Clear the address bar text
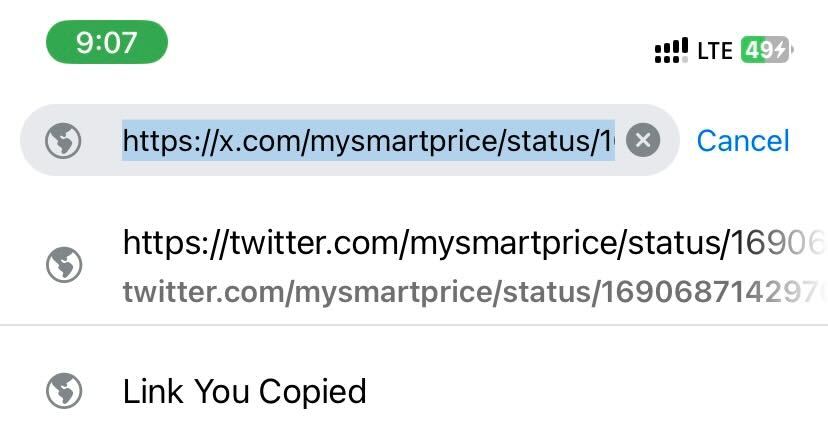The image size is (828, 446). (643, 140)
